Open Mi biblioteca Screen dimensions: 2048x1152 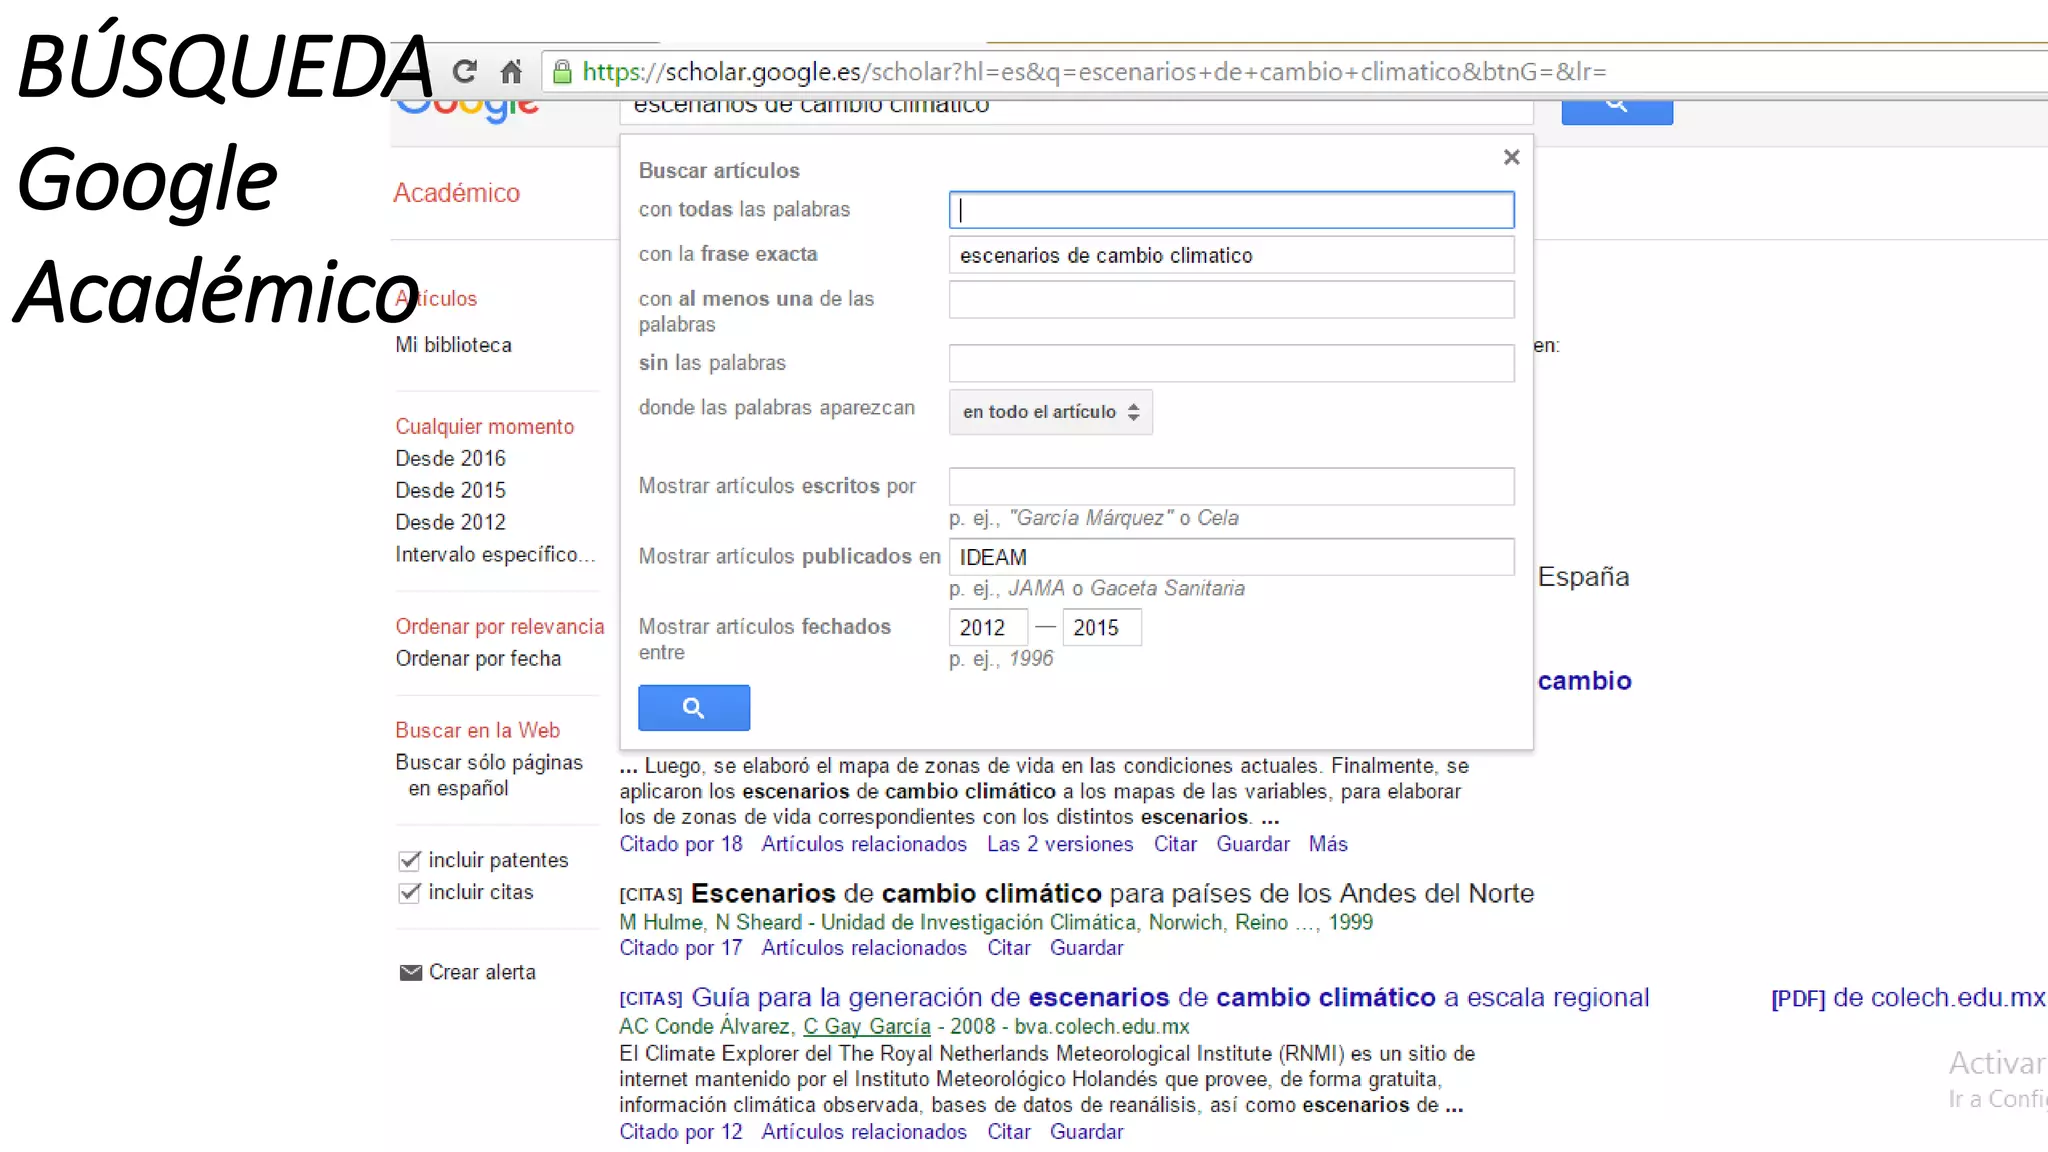coord(453,345)
